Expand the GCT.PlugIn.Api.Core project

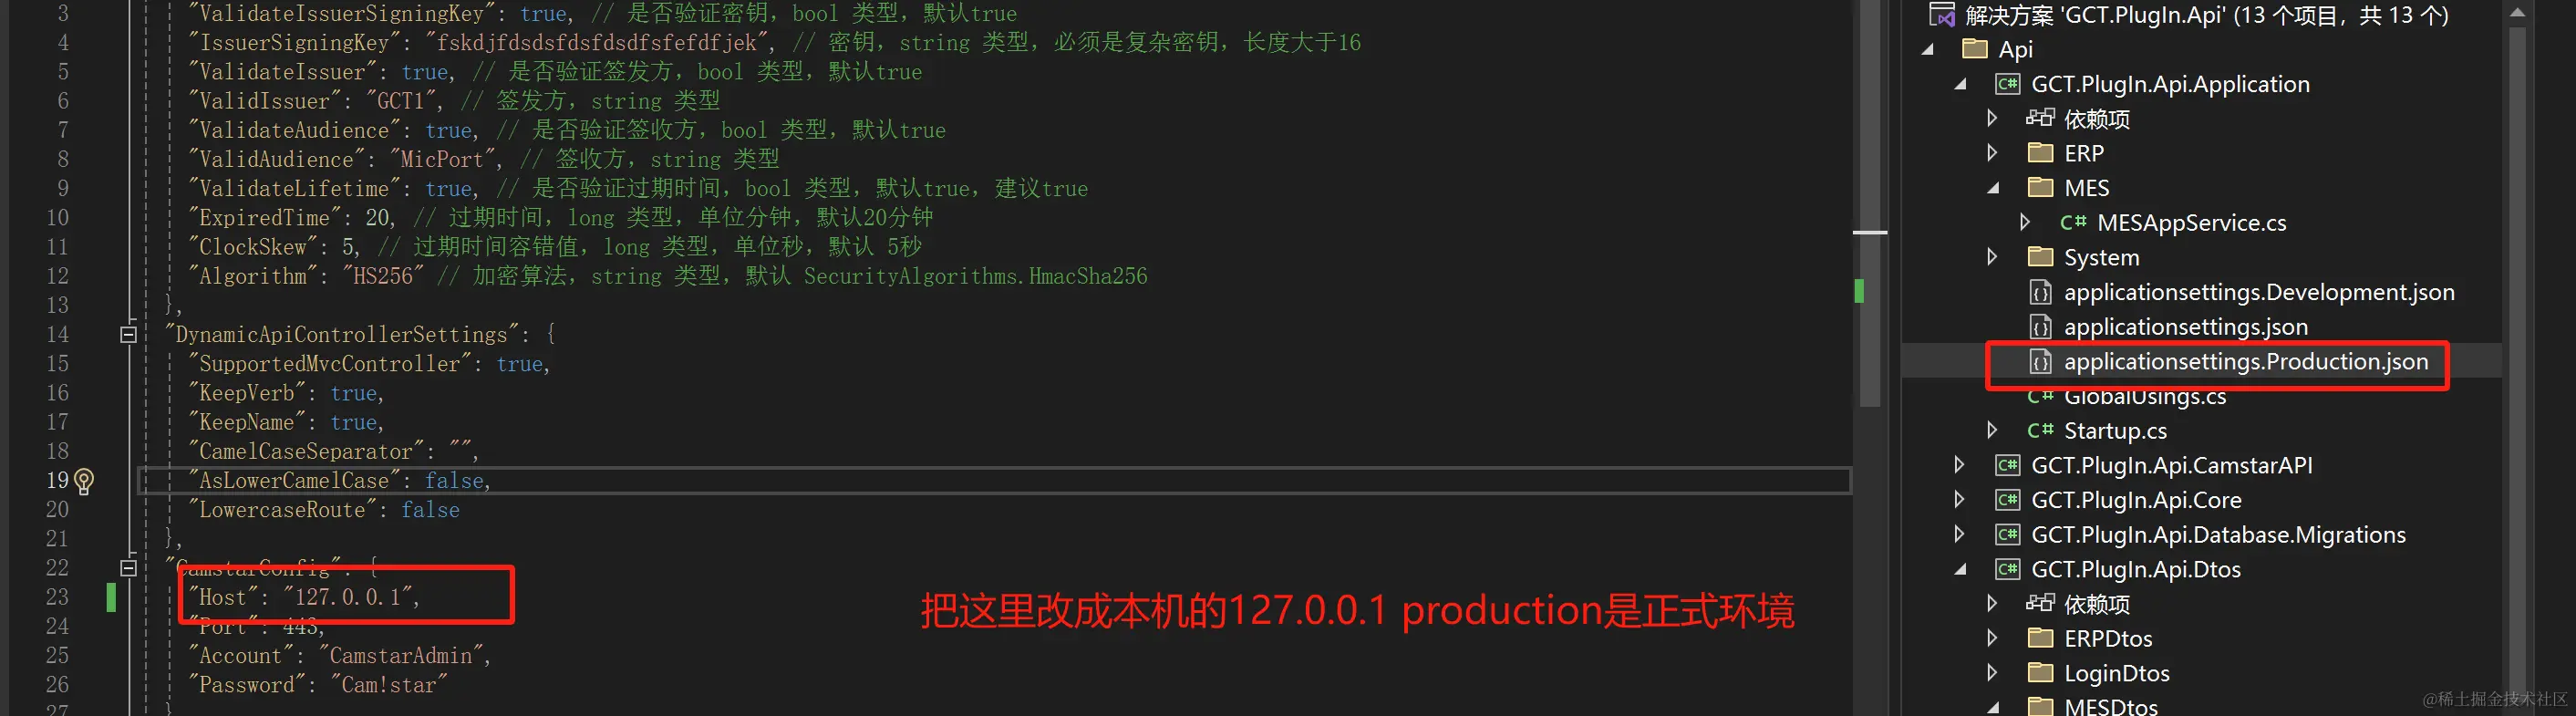tap(1959, 500)
